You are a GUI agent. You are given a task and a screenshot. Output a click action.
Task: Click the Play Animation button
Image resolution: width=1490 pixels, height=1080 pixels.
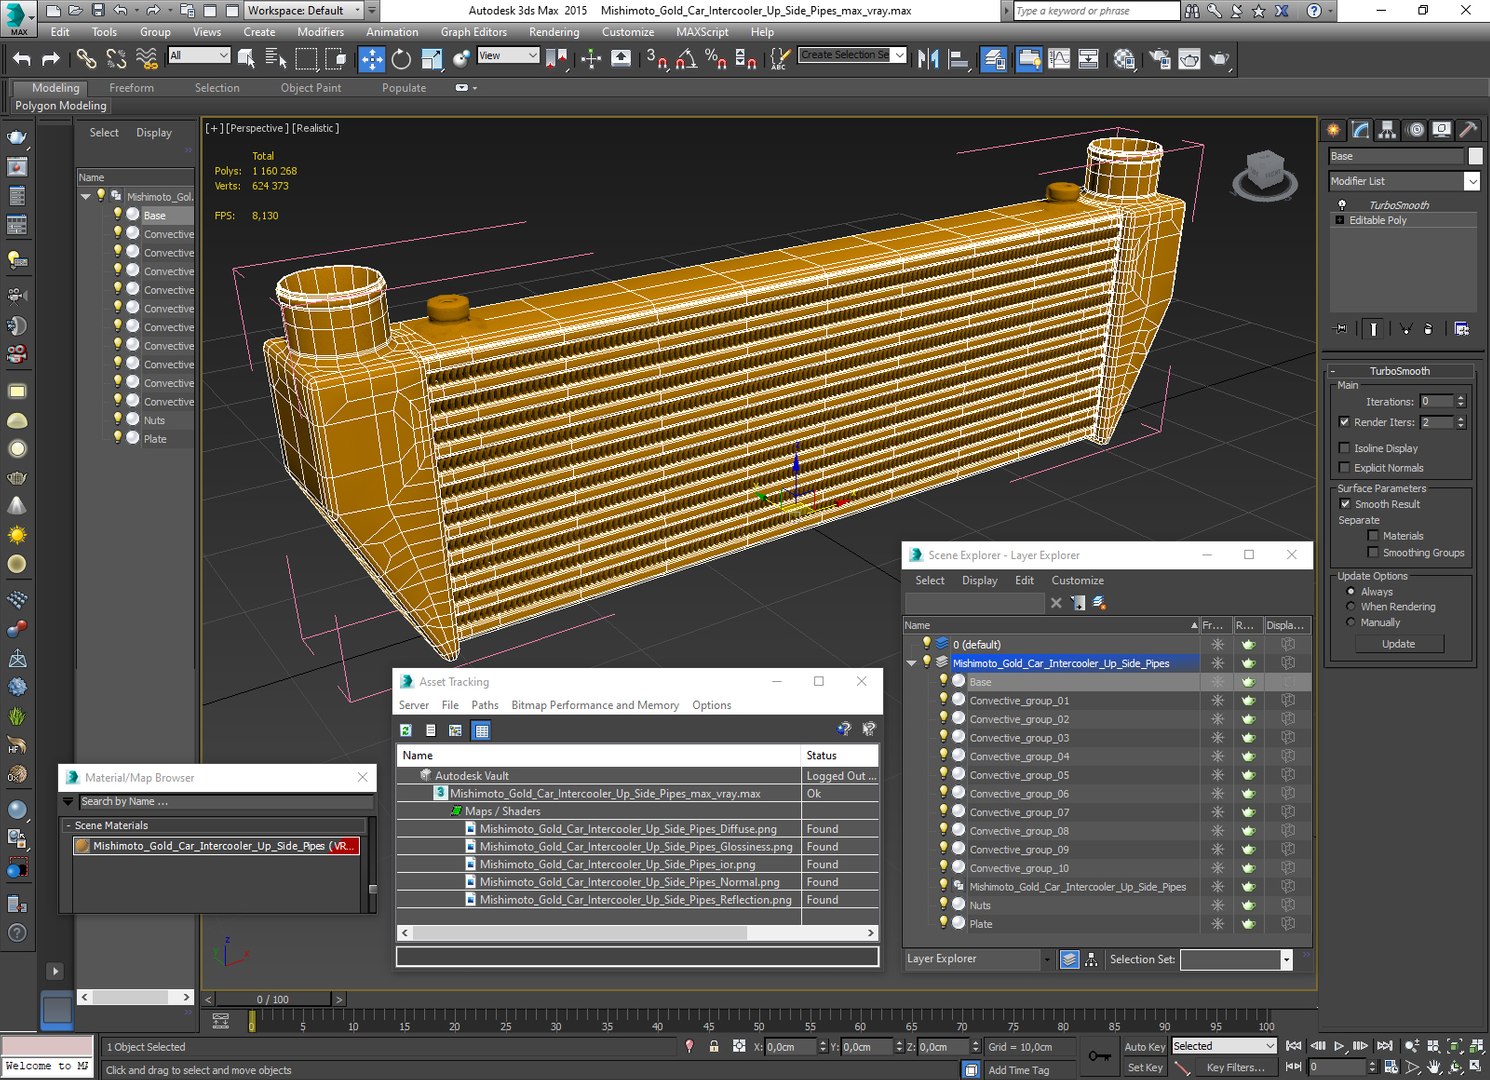pos(1339,1046)
